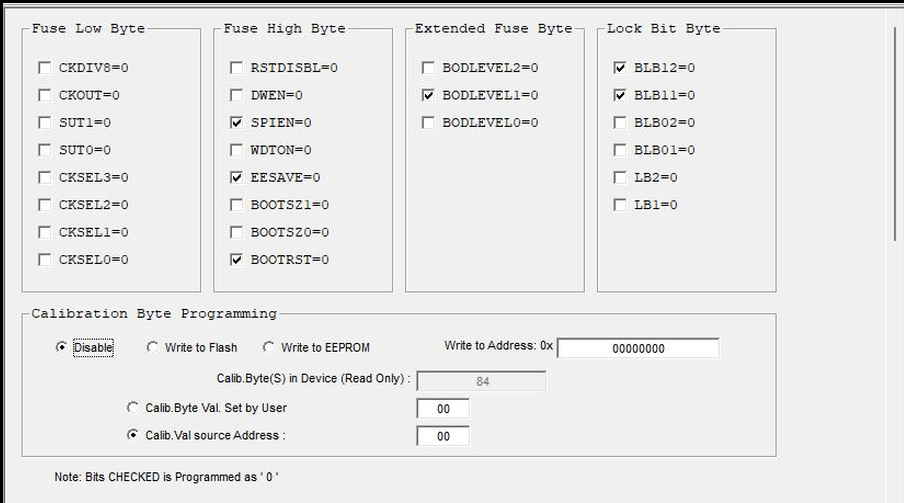The width and height of the screenshot is (904, 503).
Task: Uncheck the BODLEVEL1=0 checkbox
Action: [428, 95]
